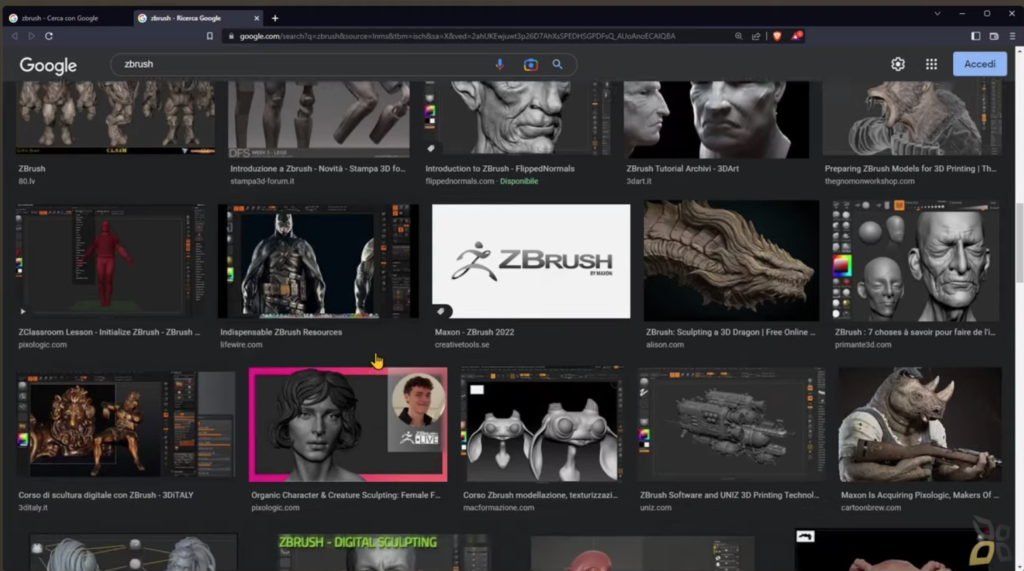Click the browser back arrow
1024x571 pixels.
[x=14, y=36]
